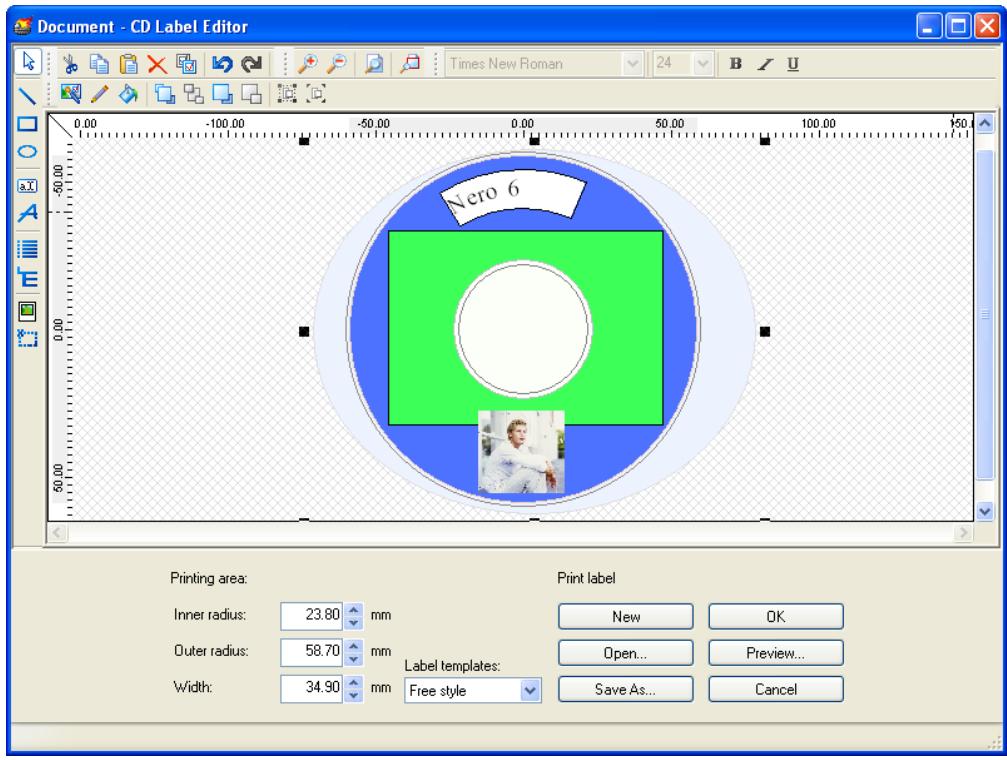Click the Paste clipboard icon
Image resolution: width=1007 pixels, height=760 pixels.
coord(129,64)
